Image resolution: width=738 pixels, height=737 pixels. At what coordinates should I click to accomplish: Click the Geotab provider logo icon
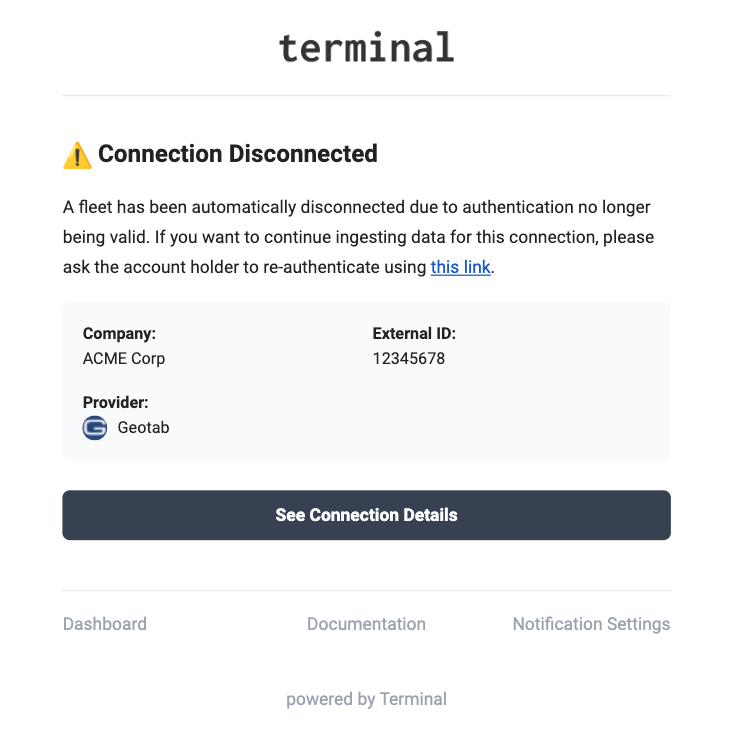pyautogui.click(x=95, y=428)
